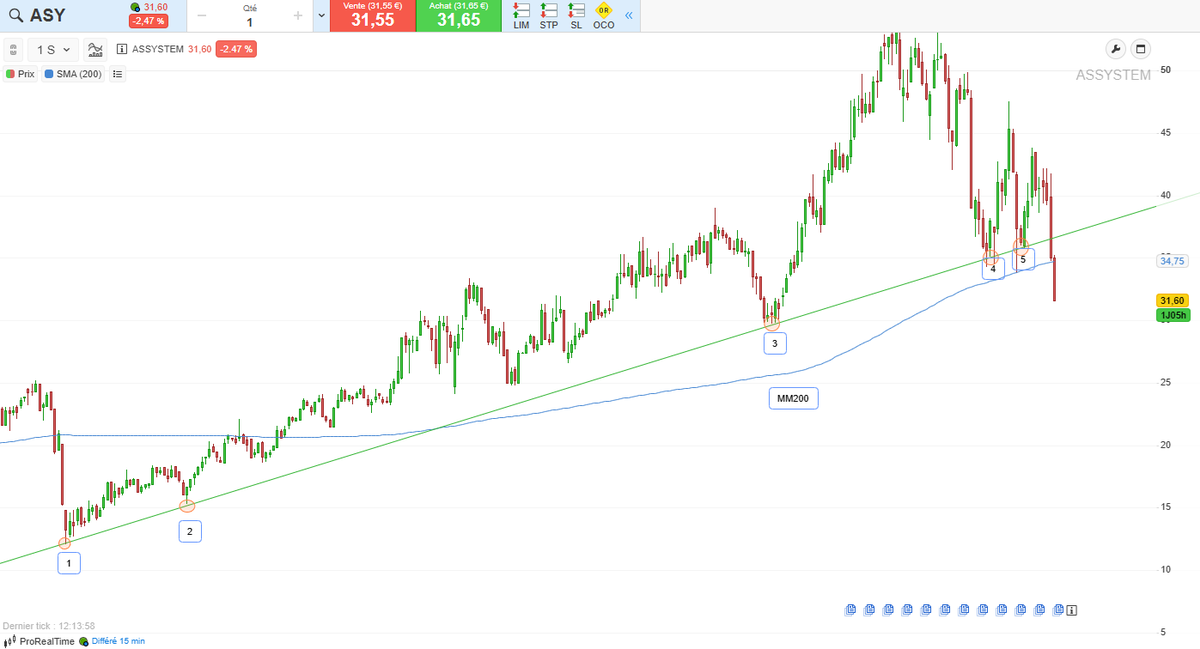Open the indicators chart icon
The height and width of the screenshot is (649, 1200).
(96, 49)
